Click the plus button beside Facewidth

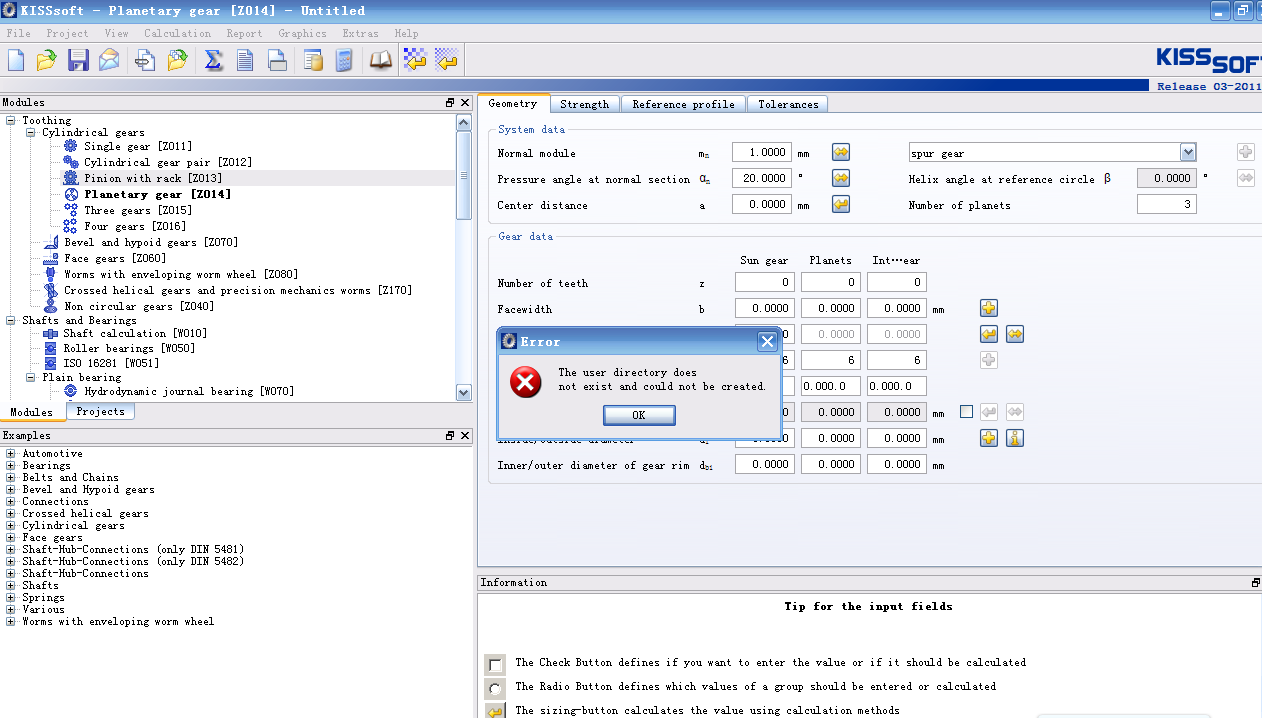click(x=989, y=308)
